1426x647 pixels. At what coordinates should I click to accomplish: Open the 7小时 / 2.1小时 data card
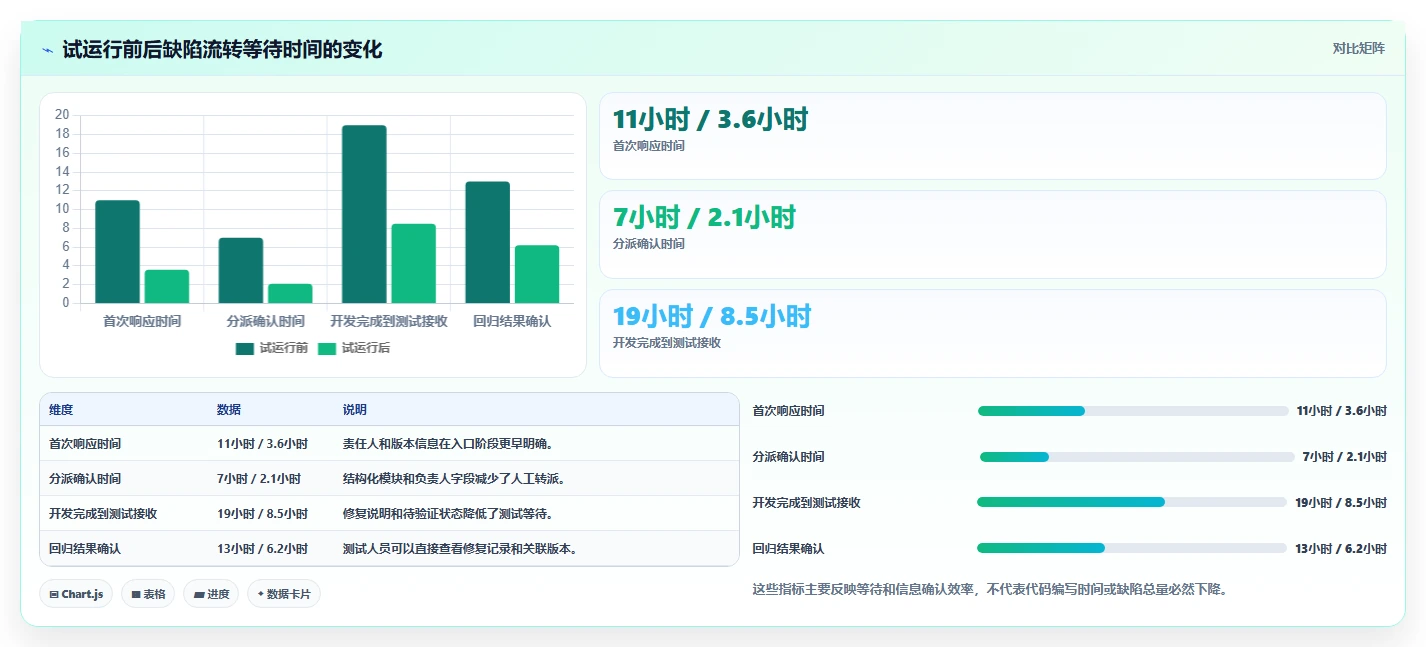tap(992, 234)
